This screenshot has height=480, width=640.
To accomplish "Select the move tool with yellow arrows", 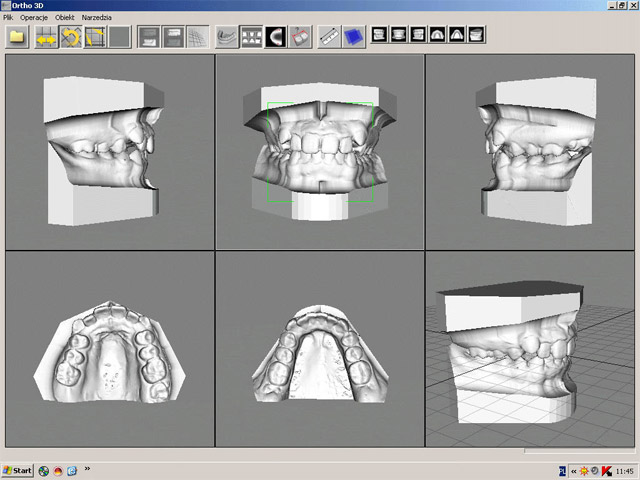I will point(46,37).
